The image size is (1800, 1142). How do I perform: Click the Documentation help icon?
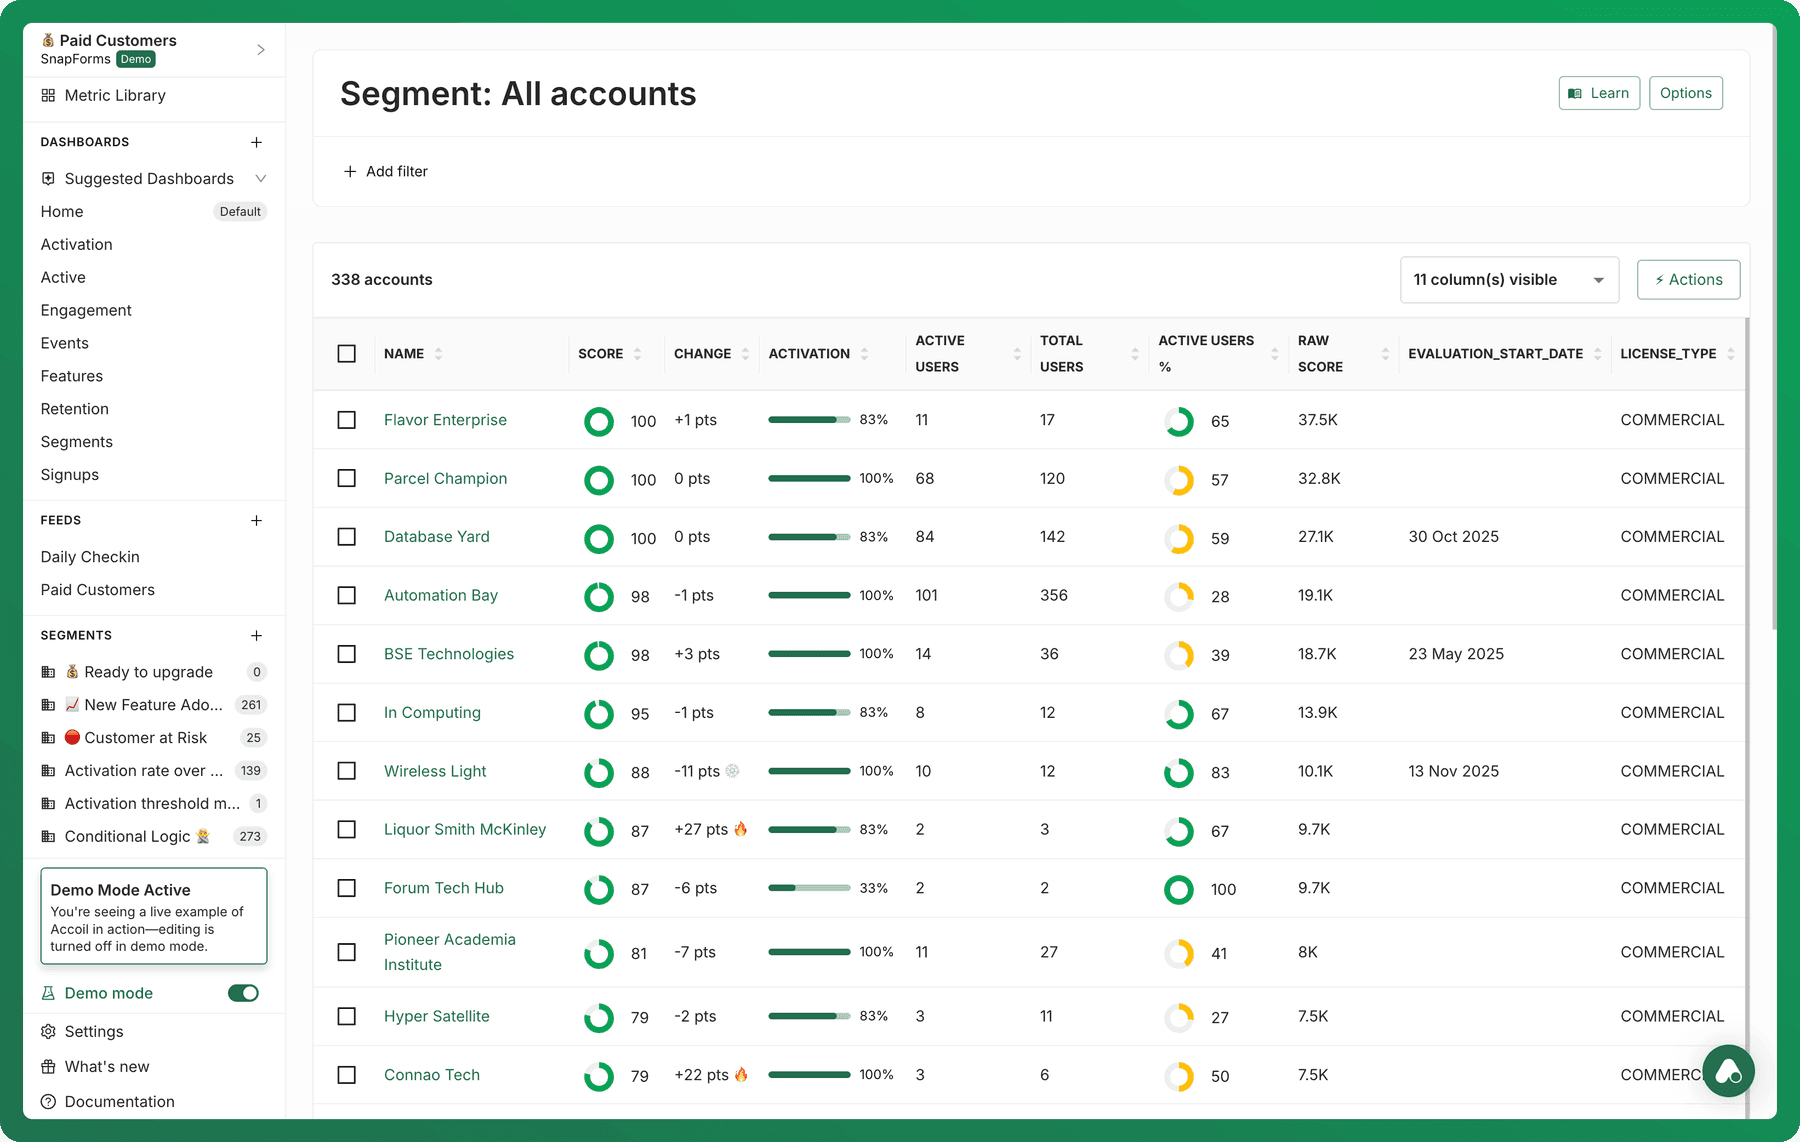pyautogui.click(x=48, y=1101)
